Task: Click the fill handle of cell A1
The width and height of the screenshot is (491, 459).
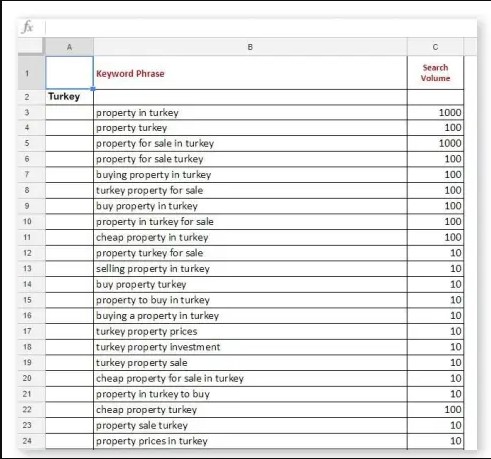Action: pos(93,89)
